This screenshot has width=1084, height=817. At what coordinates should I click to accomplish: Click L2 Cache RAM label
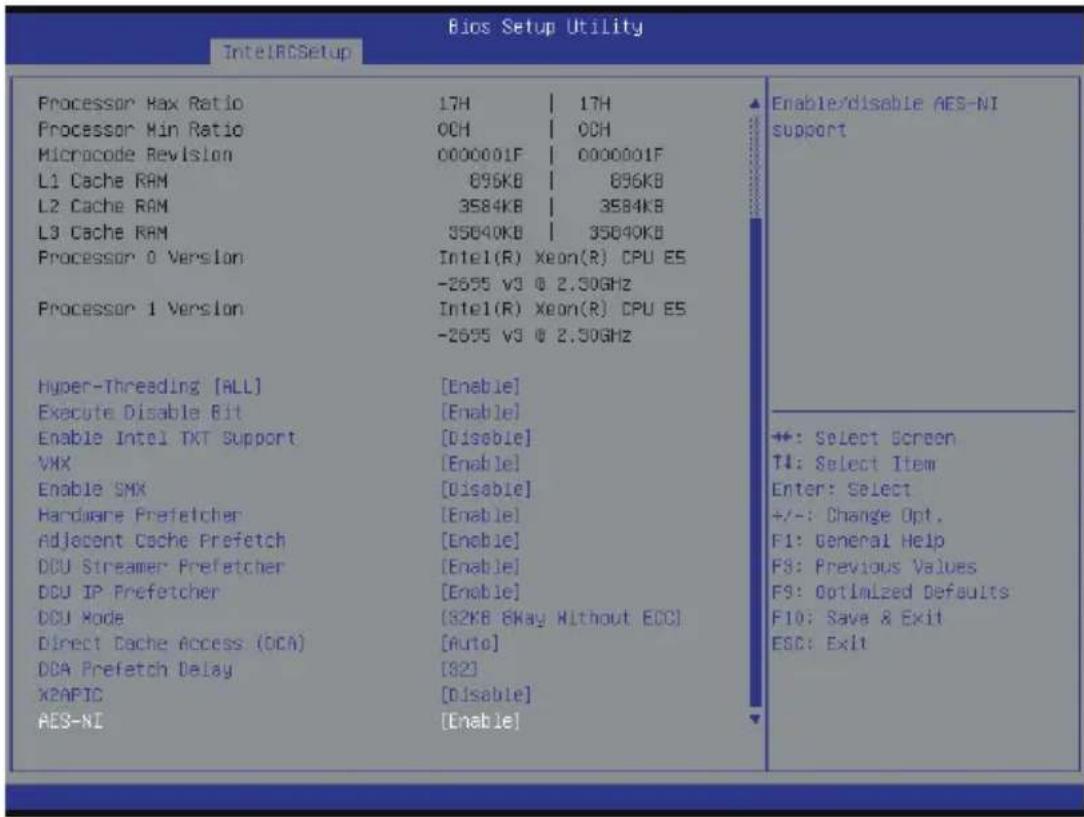[x=102, y=207]
